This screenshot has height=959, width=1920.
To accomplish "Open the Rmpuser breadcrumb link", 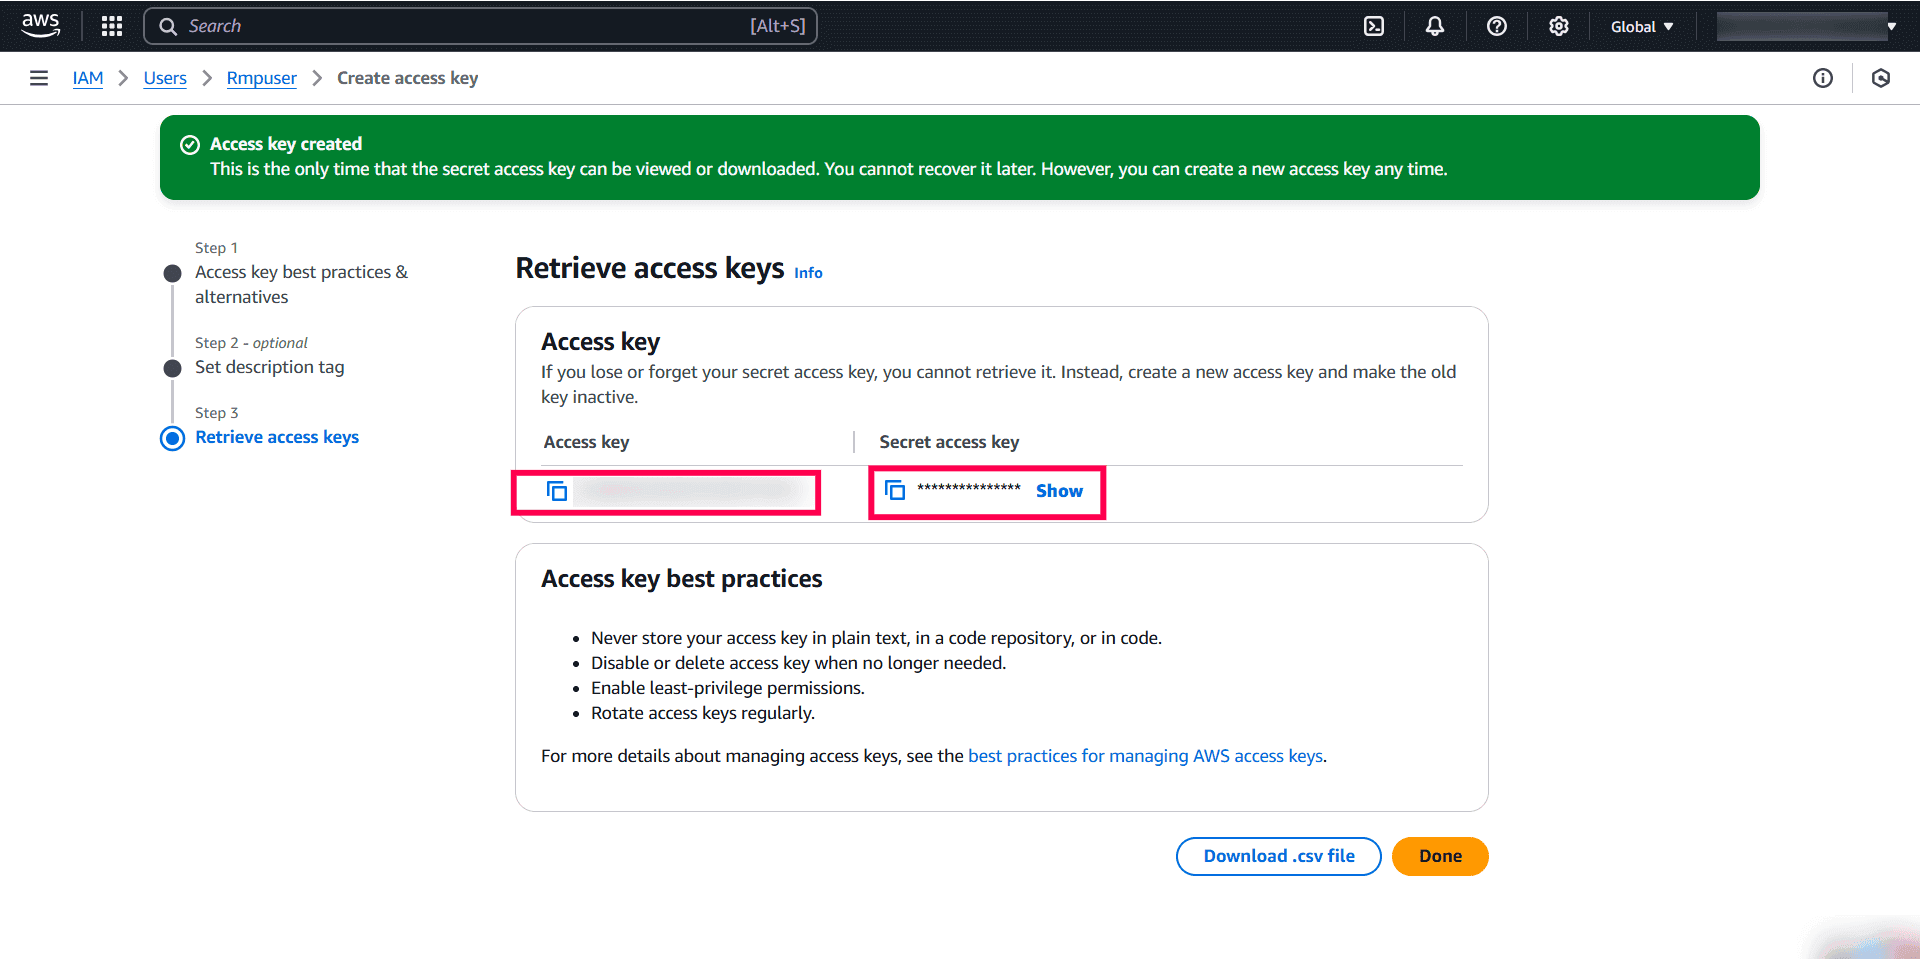I will pos(262,78).
